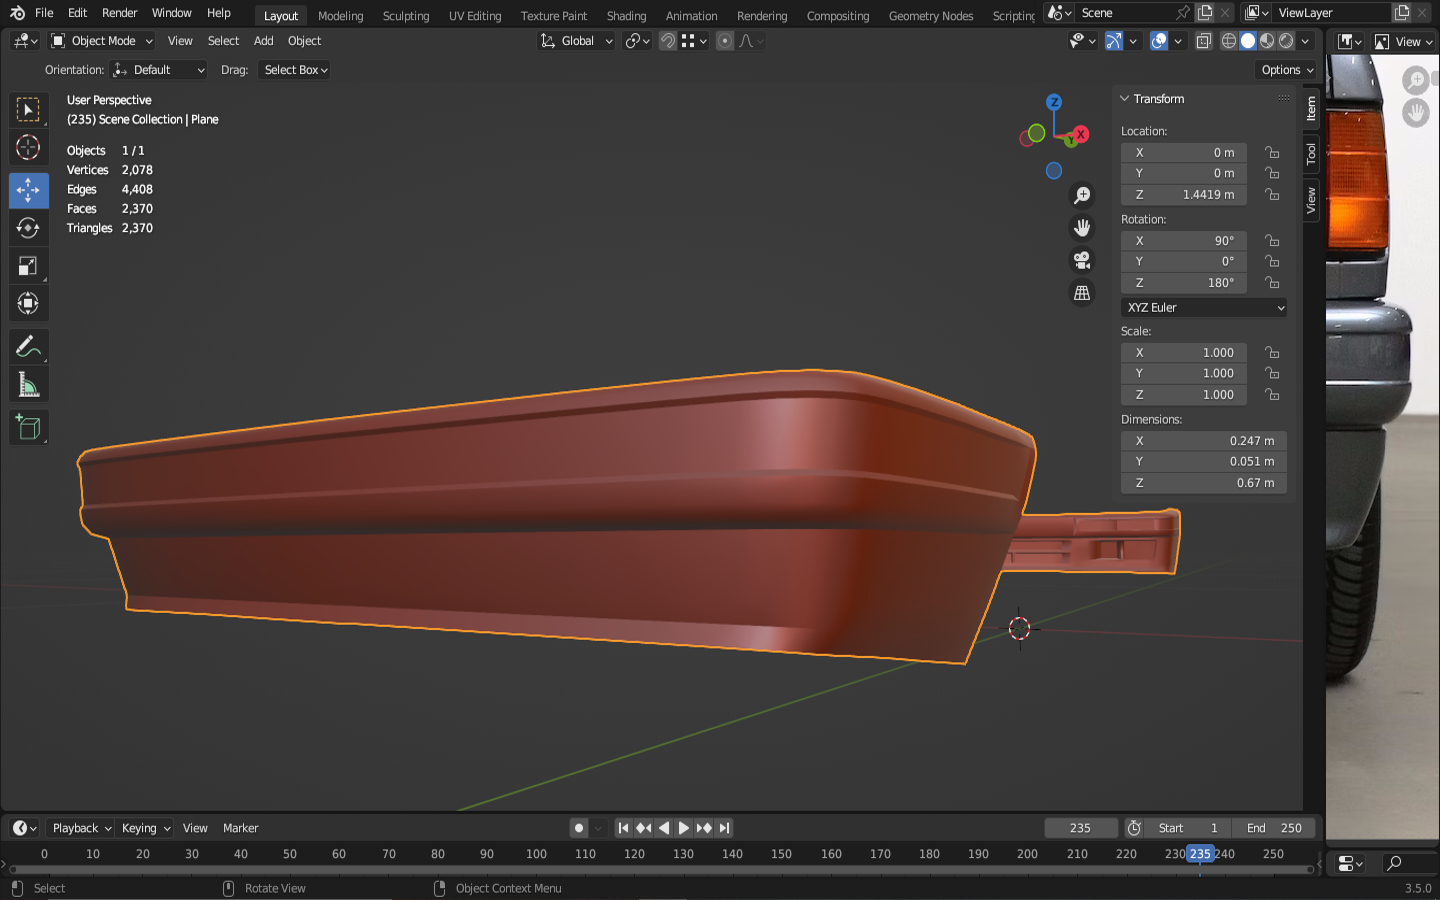The width and height of the screenshot is (1440, 900).
Task: Select the Select Box tool
Action: click(28, 109)
